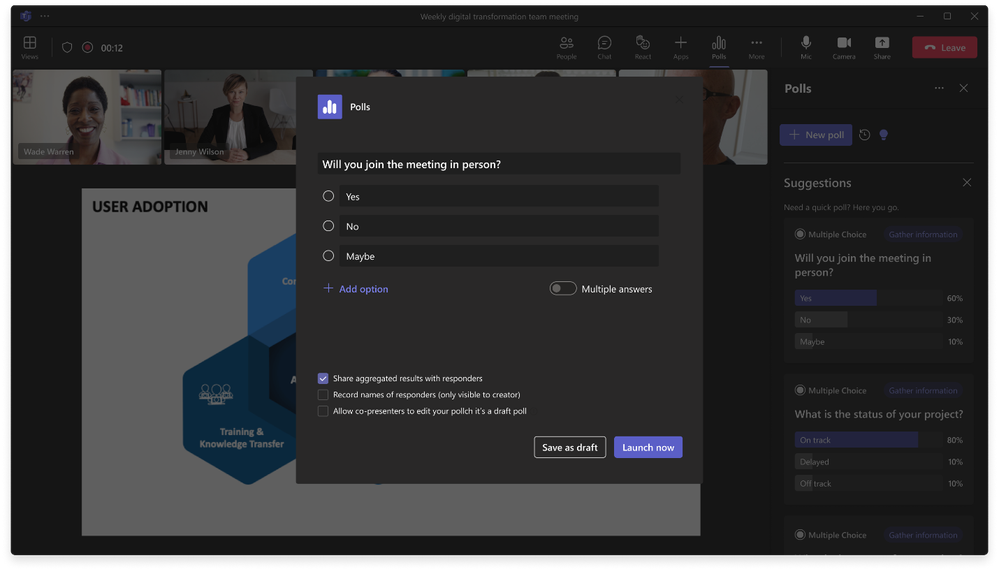Toggle the Multiple answers switch
999x571 pixels.
tap(563, 289)
